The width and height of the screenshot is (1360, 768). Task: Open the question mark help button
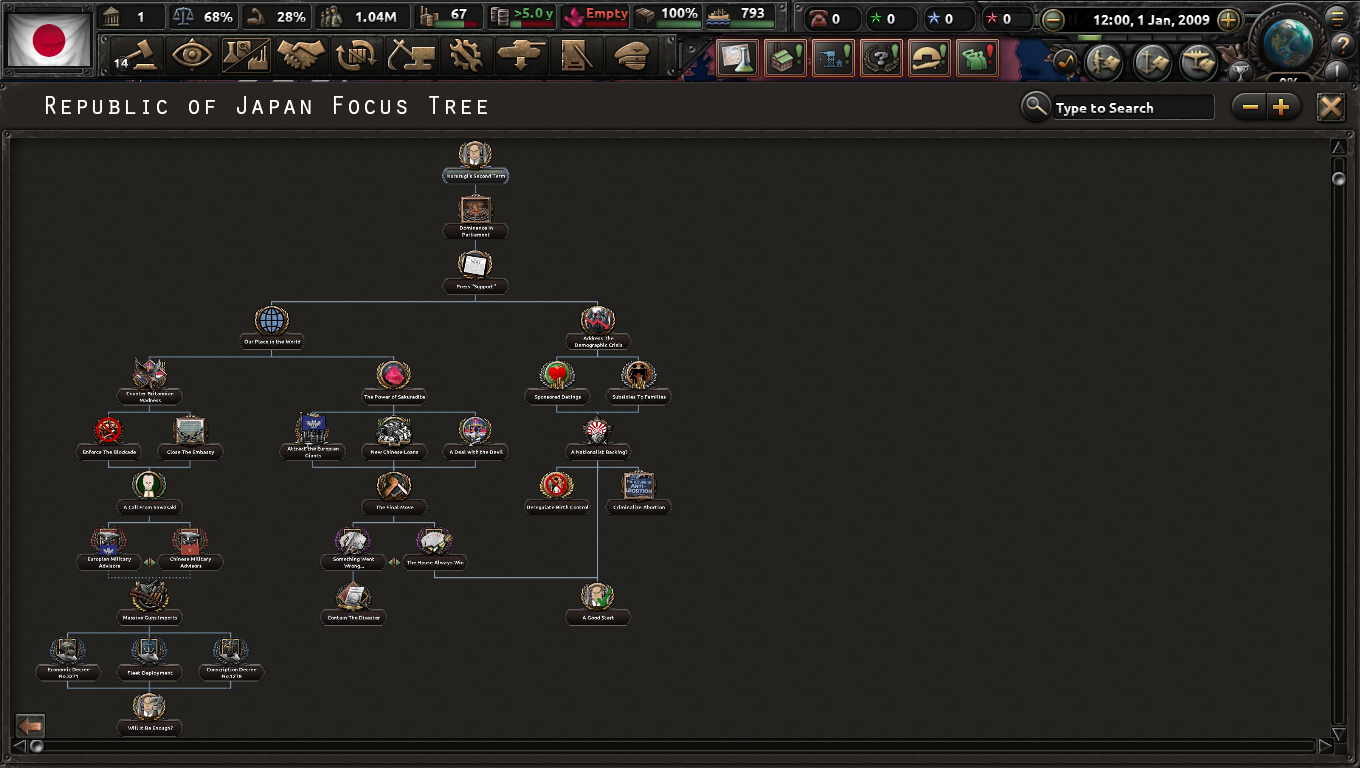(1342, 44)
